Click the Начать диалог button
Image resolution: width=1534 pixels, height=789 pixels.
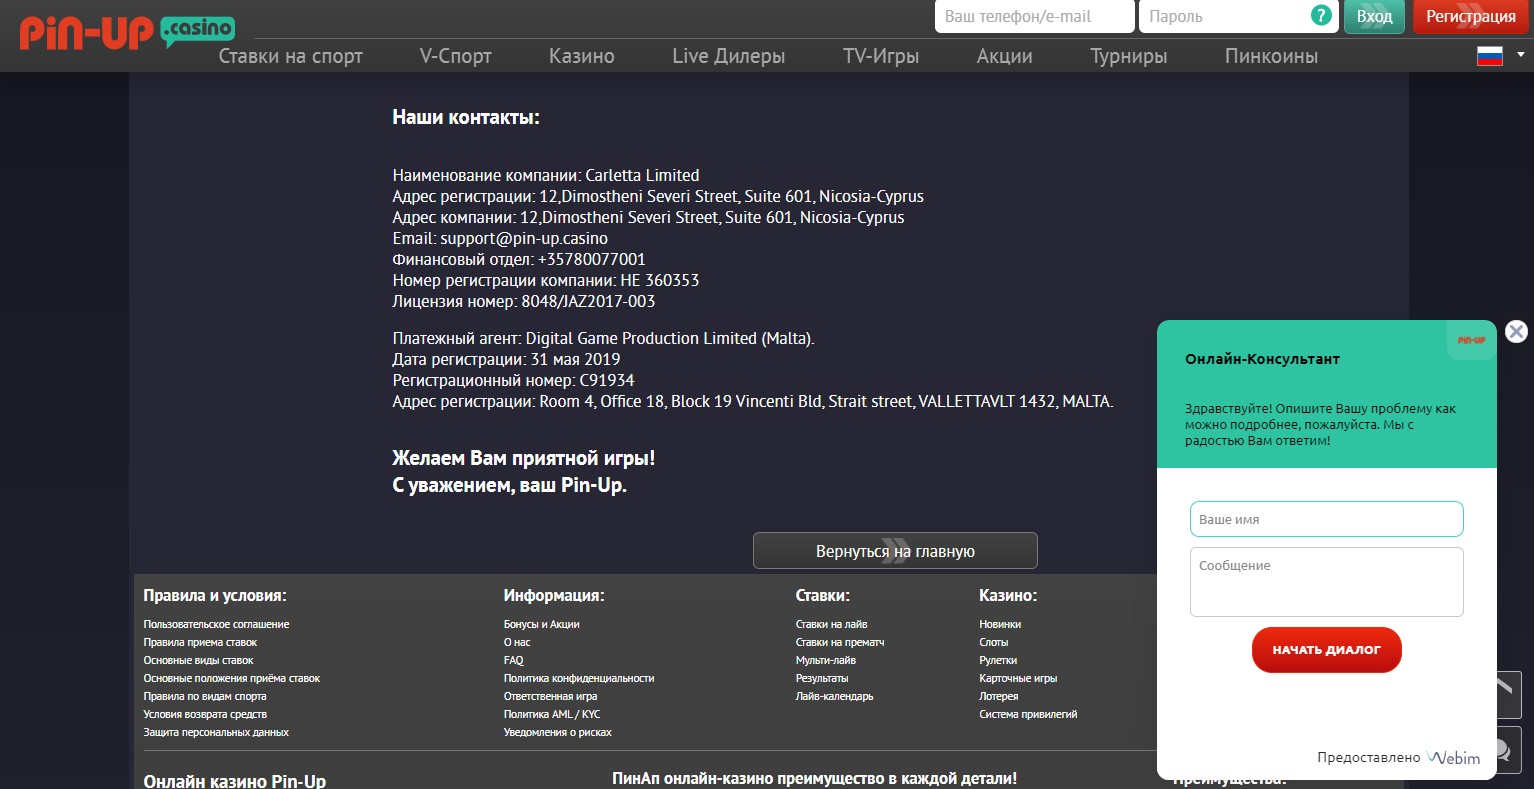[1326, 650]
